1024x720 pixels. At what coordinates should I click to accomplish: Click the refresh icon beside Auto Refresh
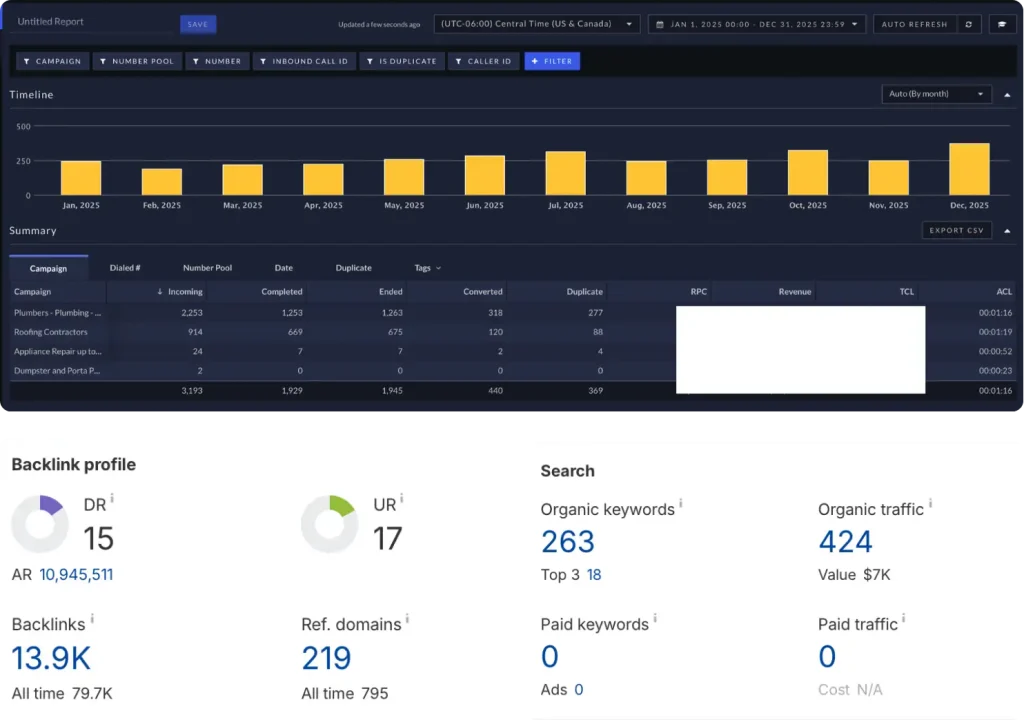click(969, 24)
